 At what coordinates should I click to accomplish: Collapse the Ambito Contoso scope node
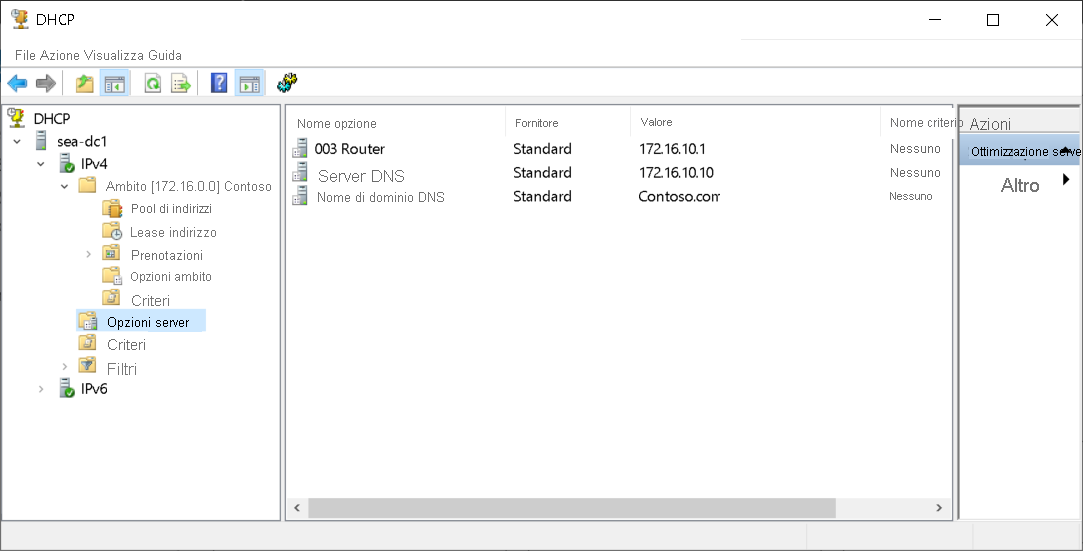(x=64, y=186)
